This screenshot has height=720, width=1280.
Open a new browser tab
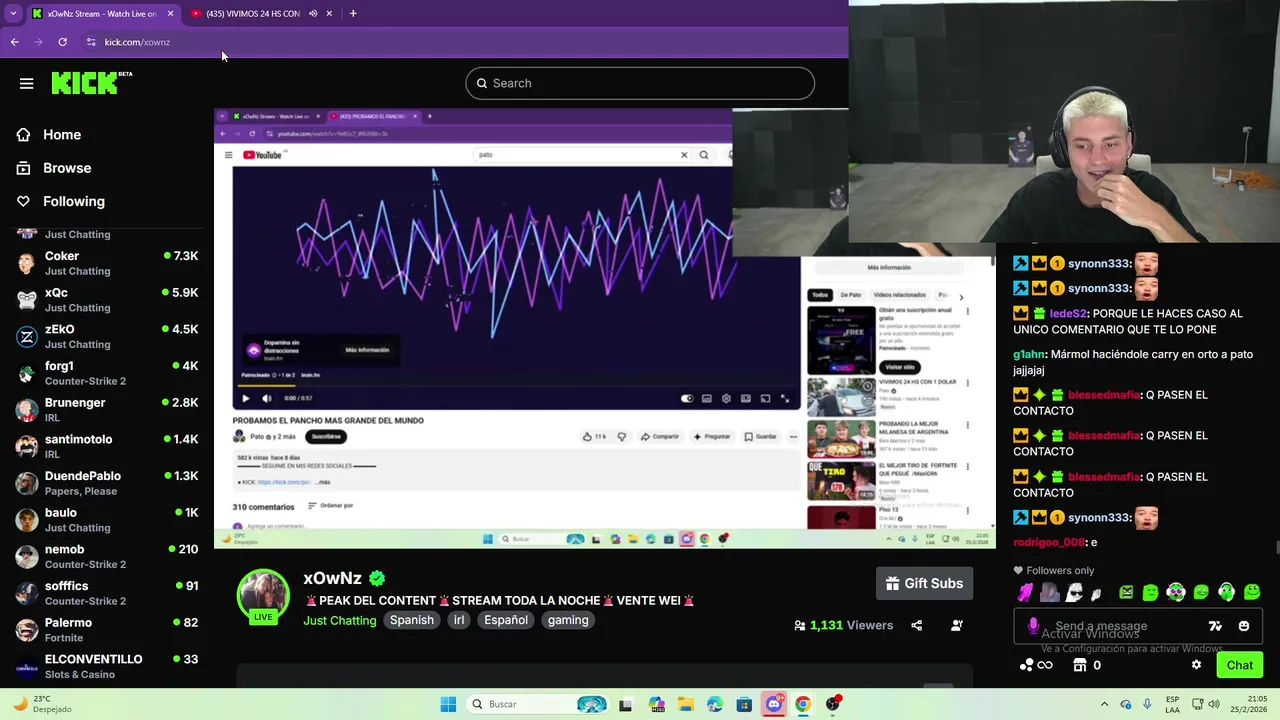click(x=353, y=13)
